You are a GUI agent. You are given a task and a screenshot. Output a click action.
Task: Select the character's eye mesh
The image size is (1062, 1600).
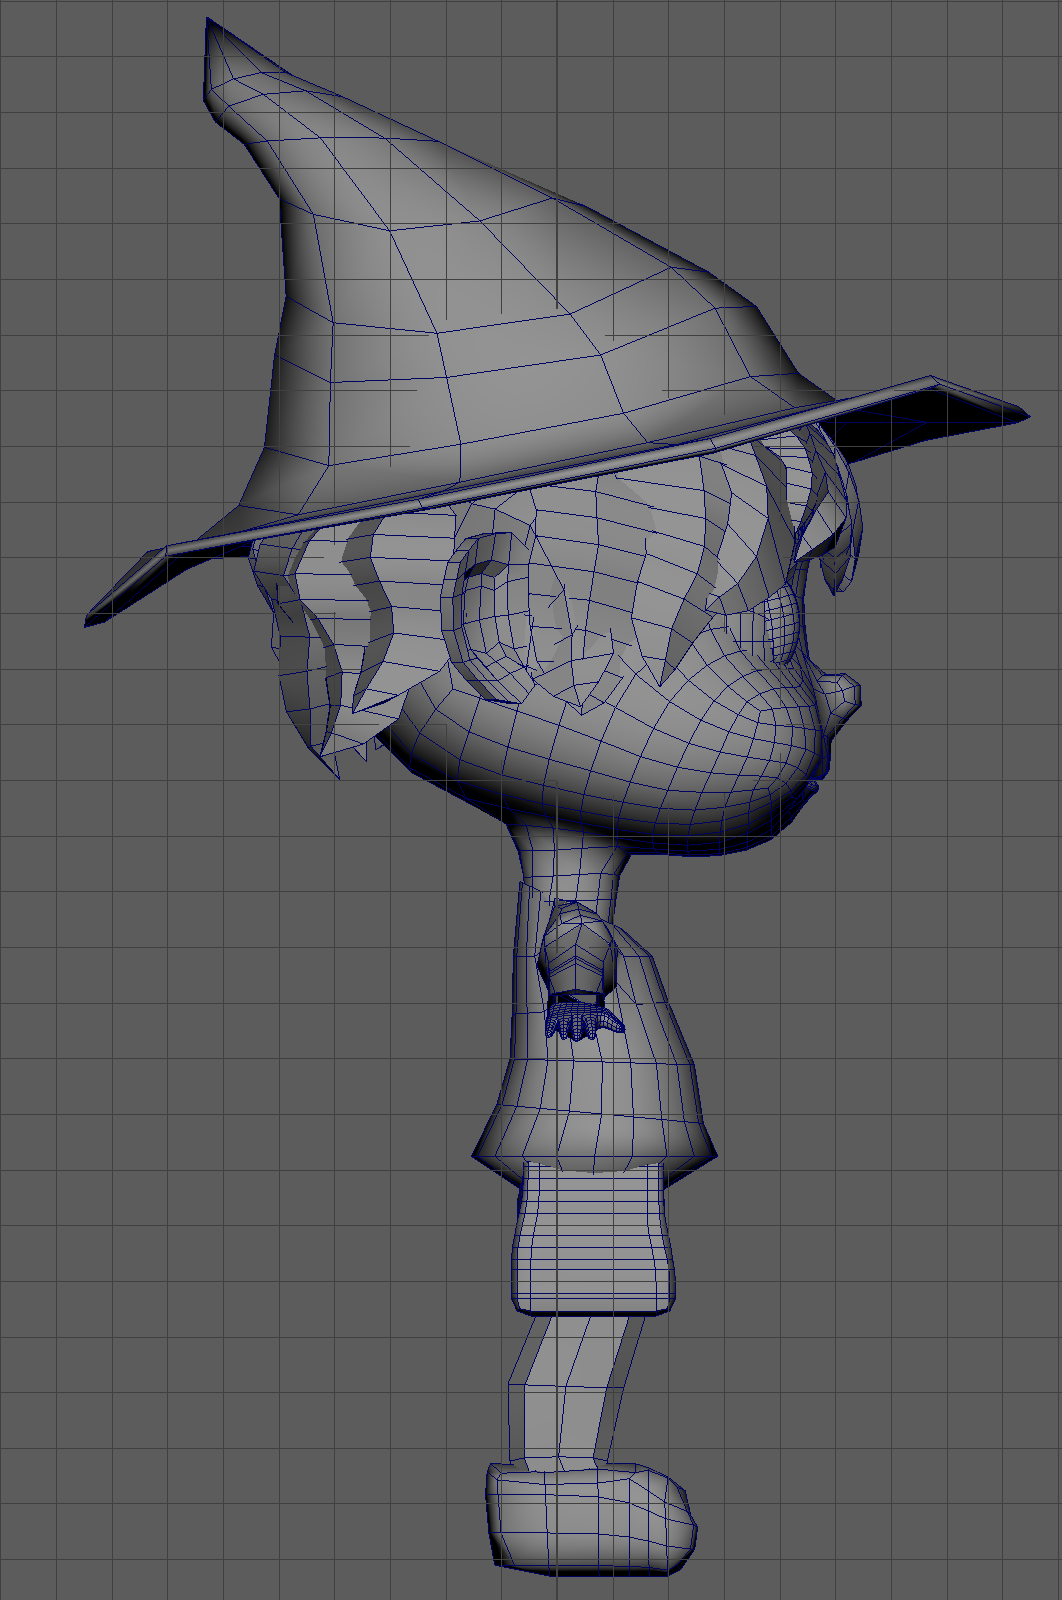[x=780, y=625]
